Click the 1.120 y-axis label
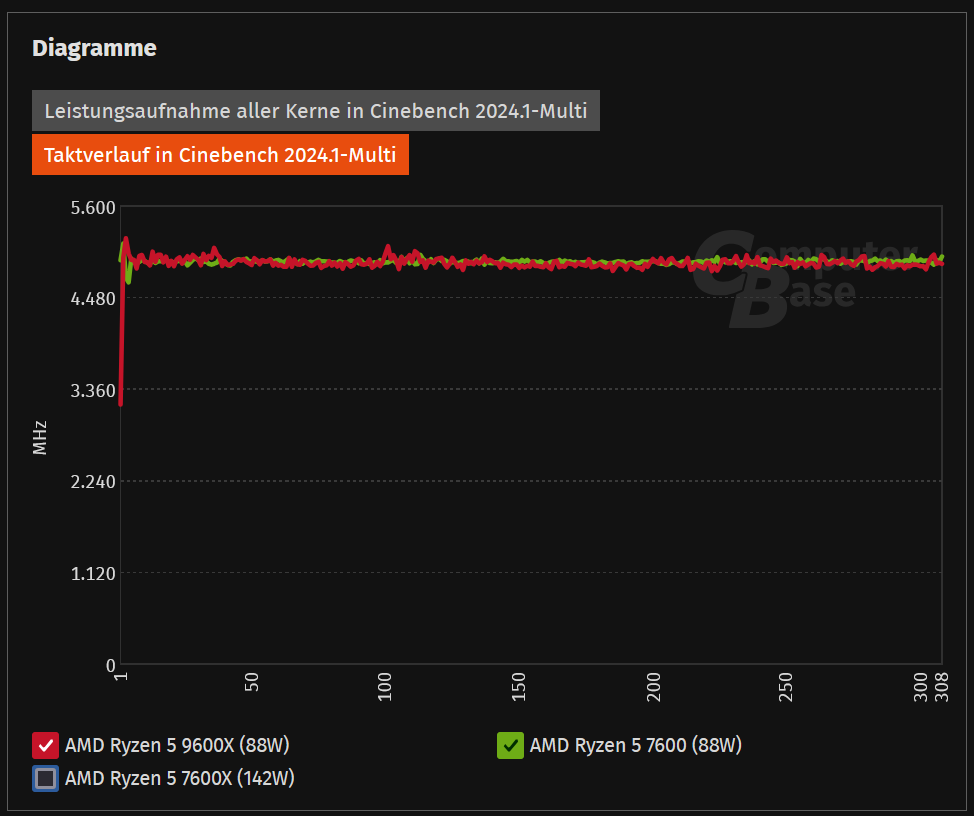 pyautogui.click(x=93, y=574)
